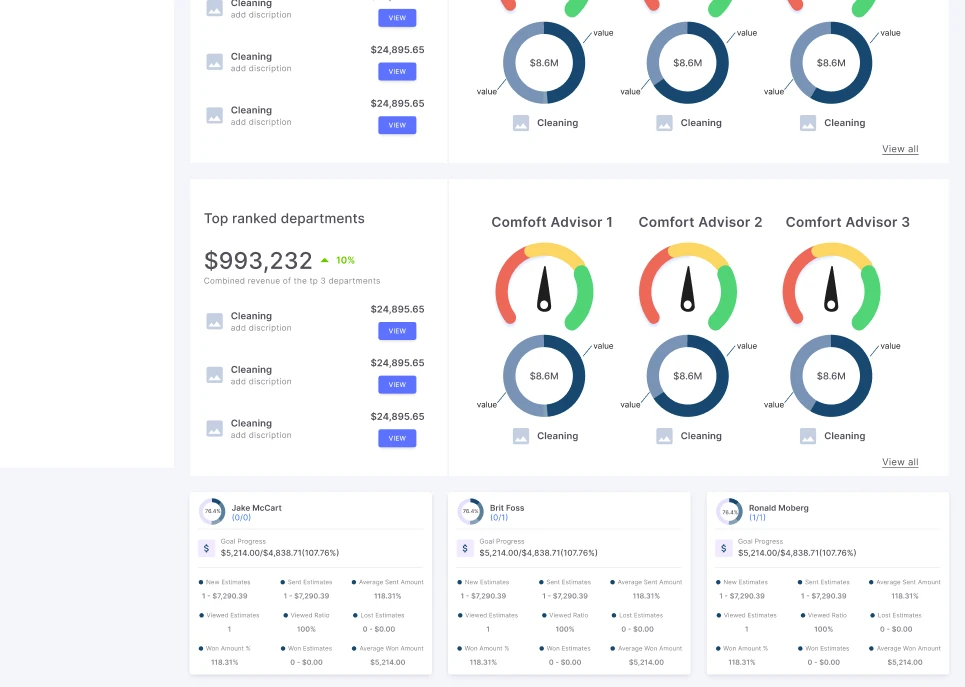Open the upper View all link

tap(900, 149)
